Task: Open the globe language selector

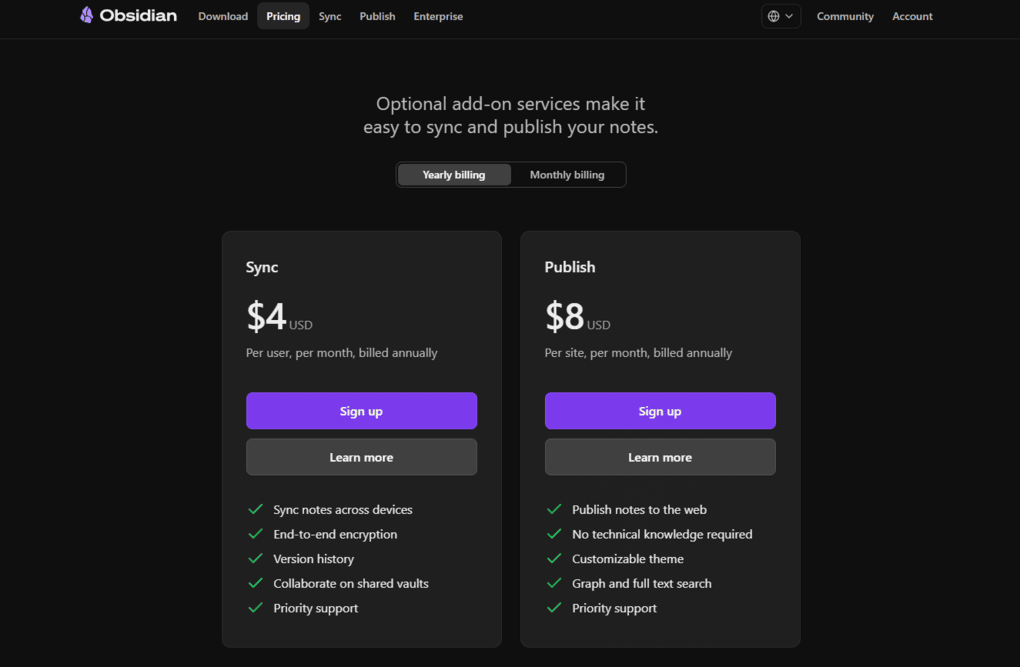Action: coord(781,16)
